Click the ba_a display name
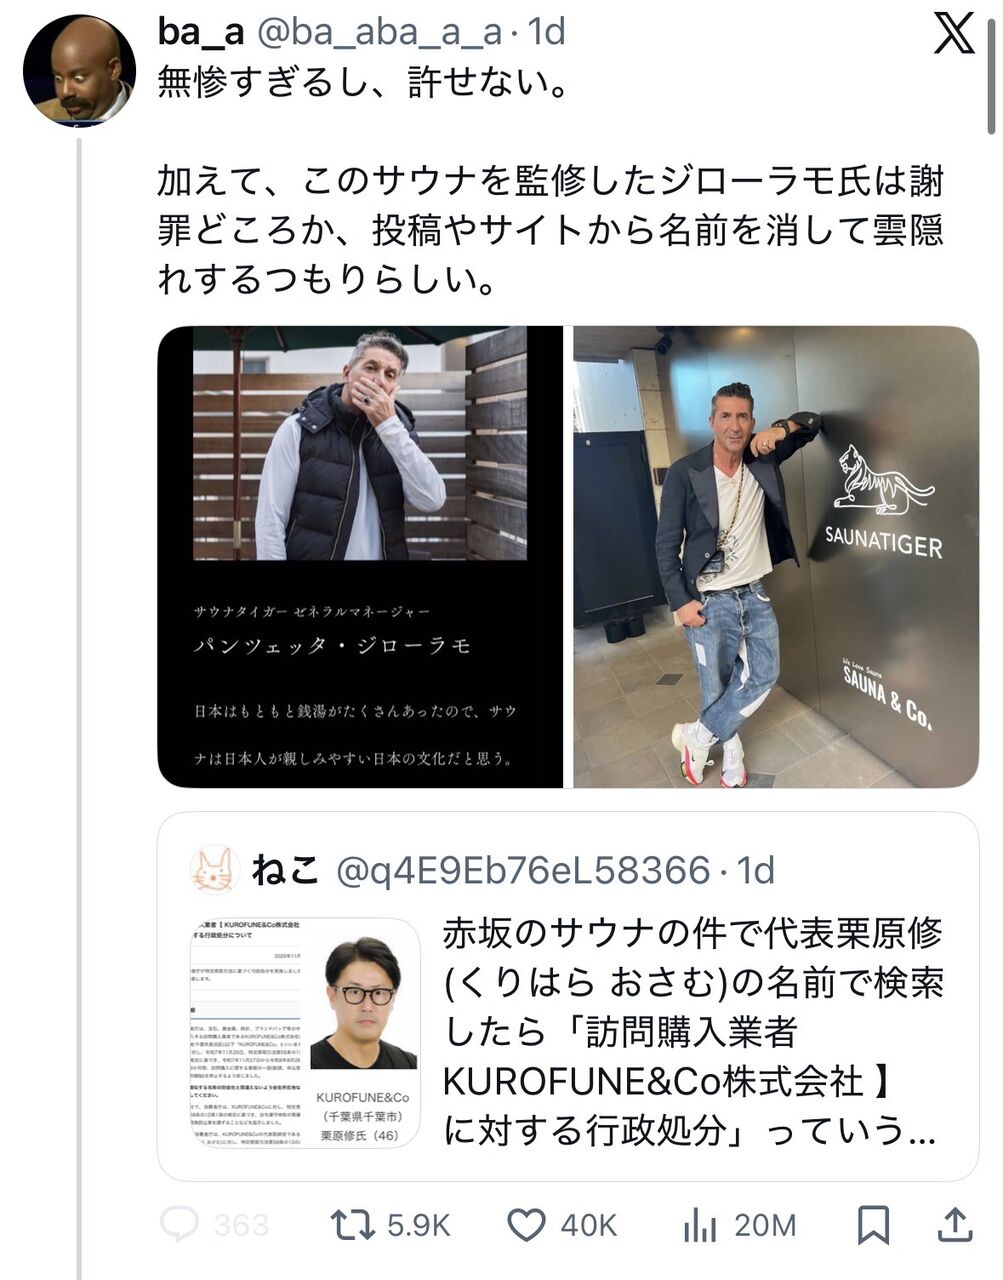Viewport: 1003px width, 1280px height. click(201, 32)
